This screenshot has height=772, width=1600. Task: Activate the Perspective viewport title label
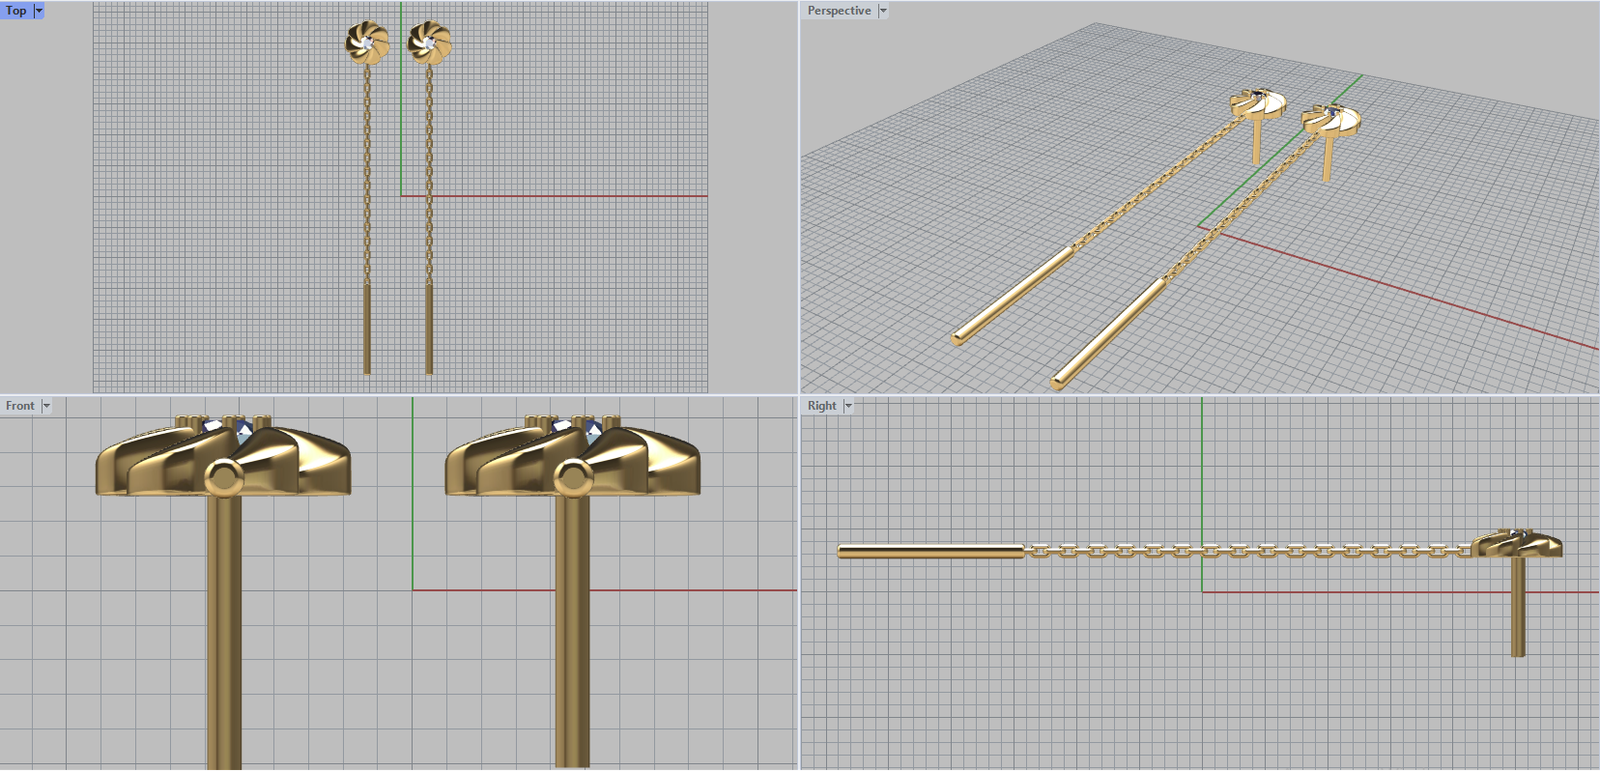coord(839,11)
